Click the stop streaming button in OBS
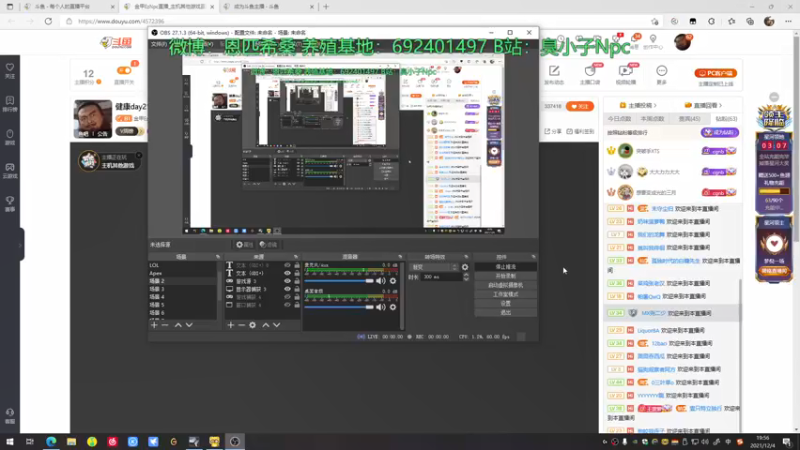 click(505, 267)
